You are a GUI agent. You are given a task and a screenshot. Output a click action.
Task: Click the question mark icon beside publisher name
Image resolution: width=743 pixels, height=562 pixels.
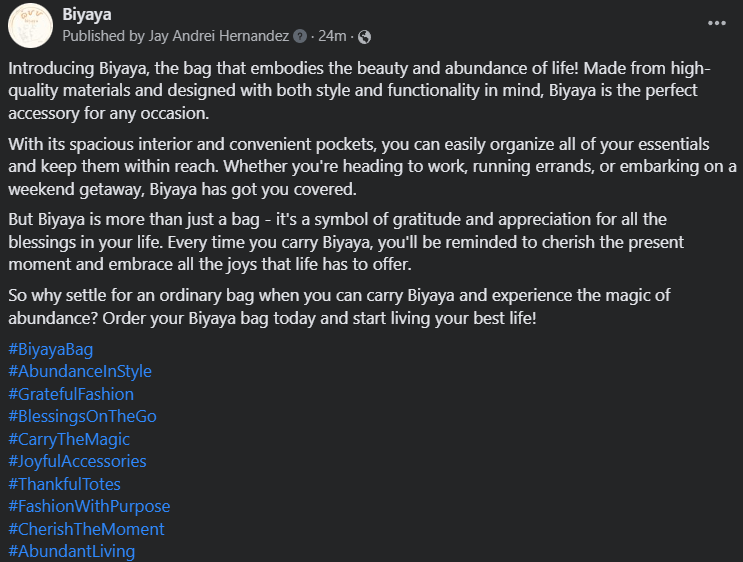[x=299, y=37]
